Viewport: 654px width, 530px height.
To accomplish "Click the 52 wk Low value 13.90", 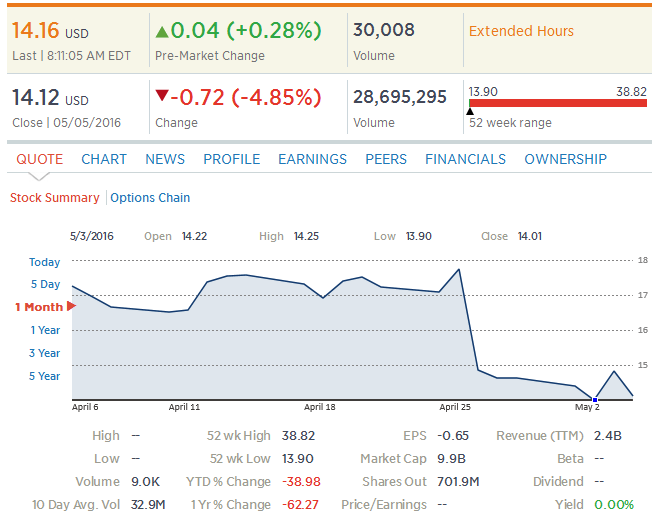I will 297,459.
